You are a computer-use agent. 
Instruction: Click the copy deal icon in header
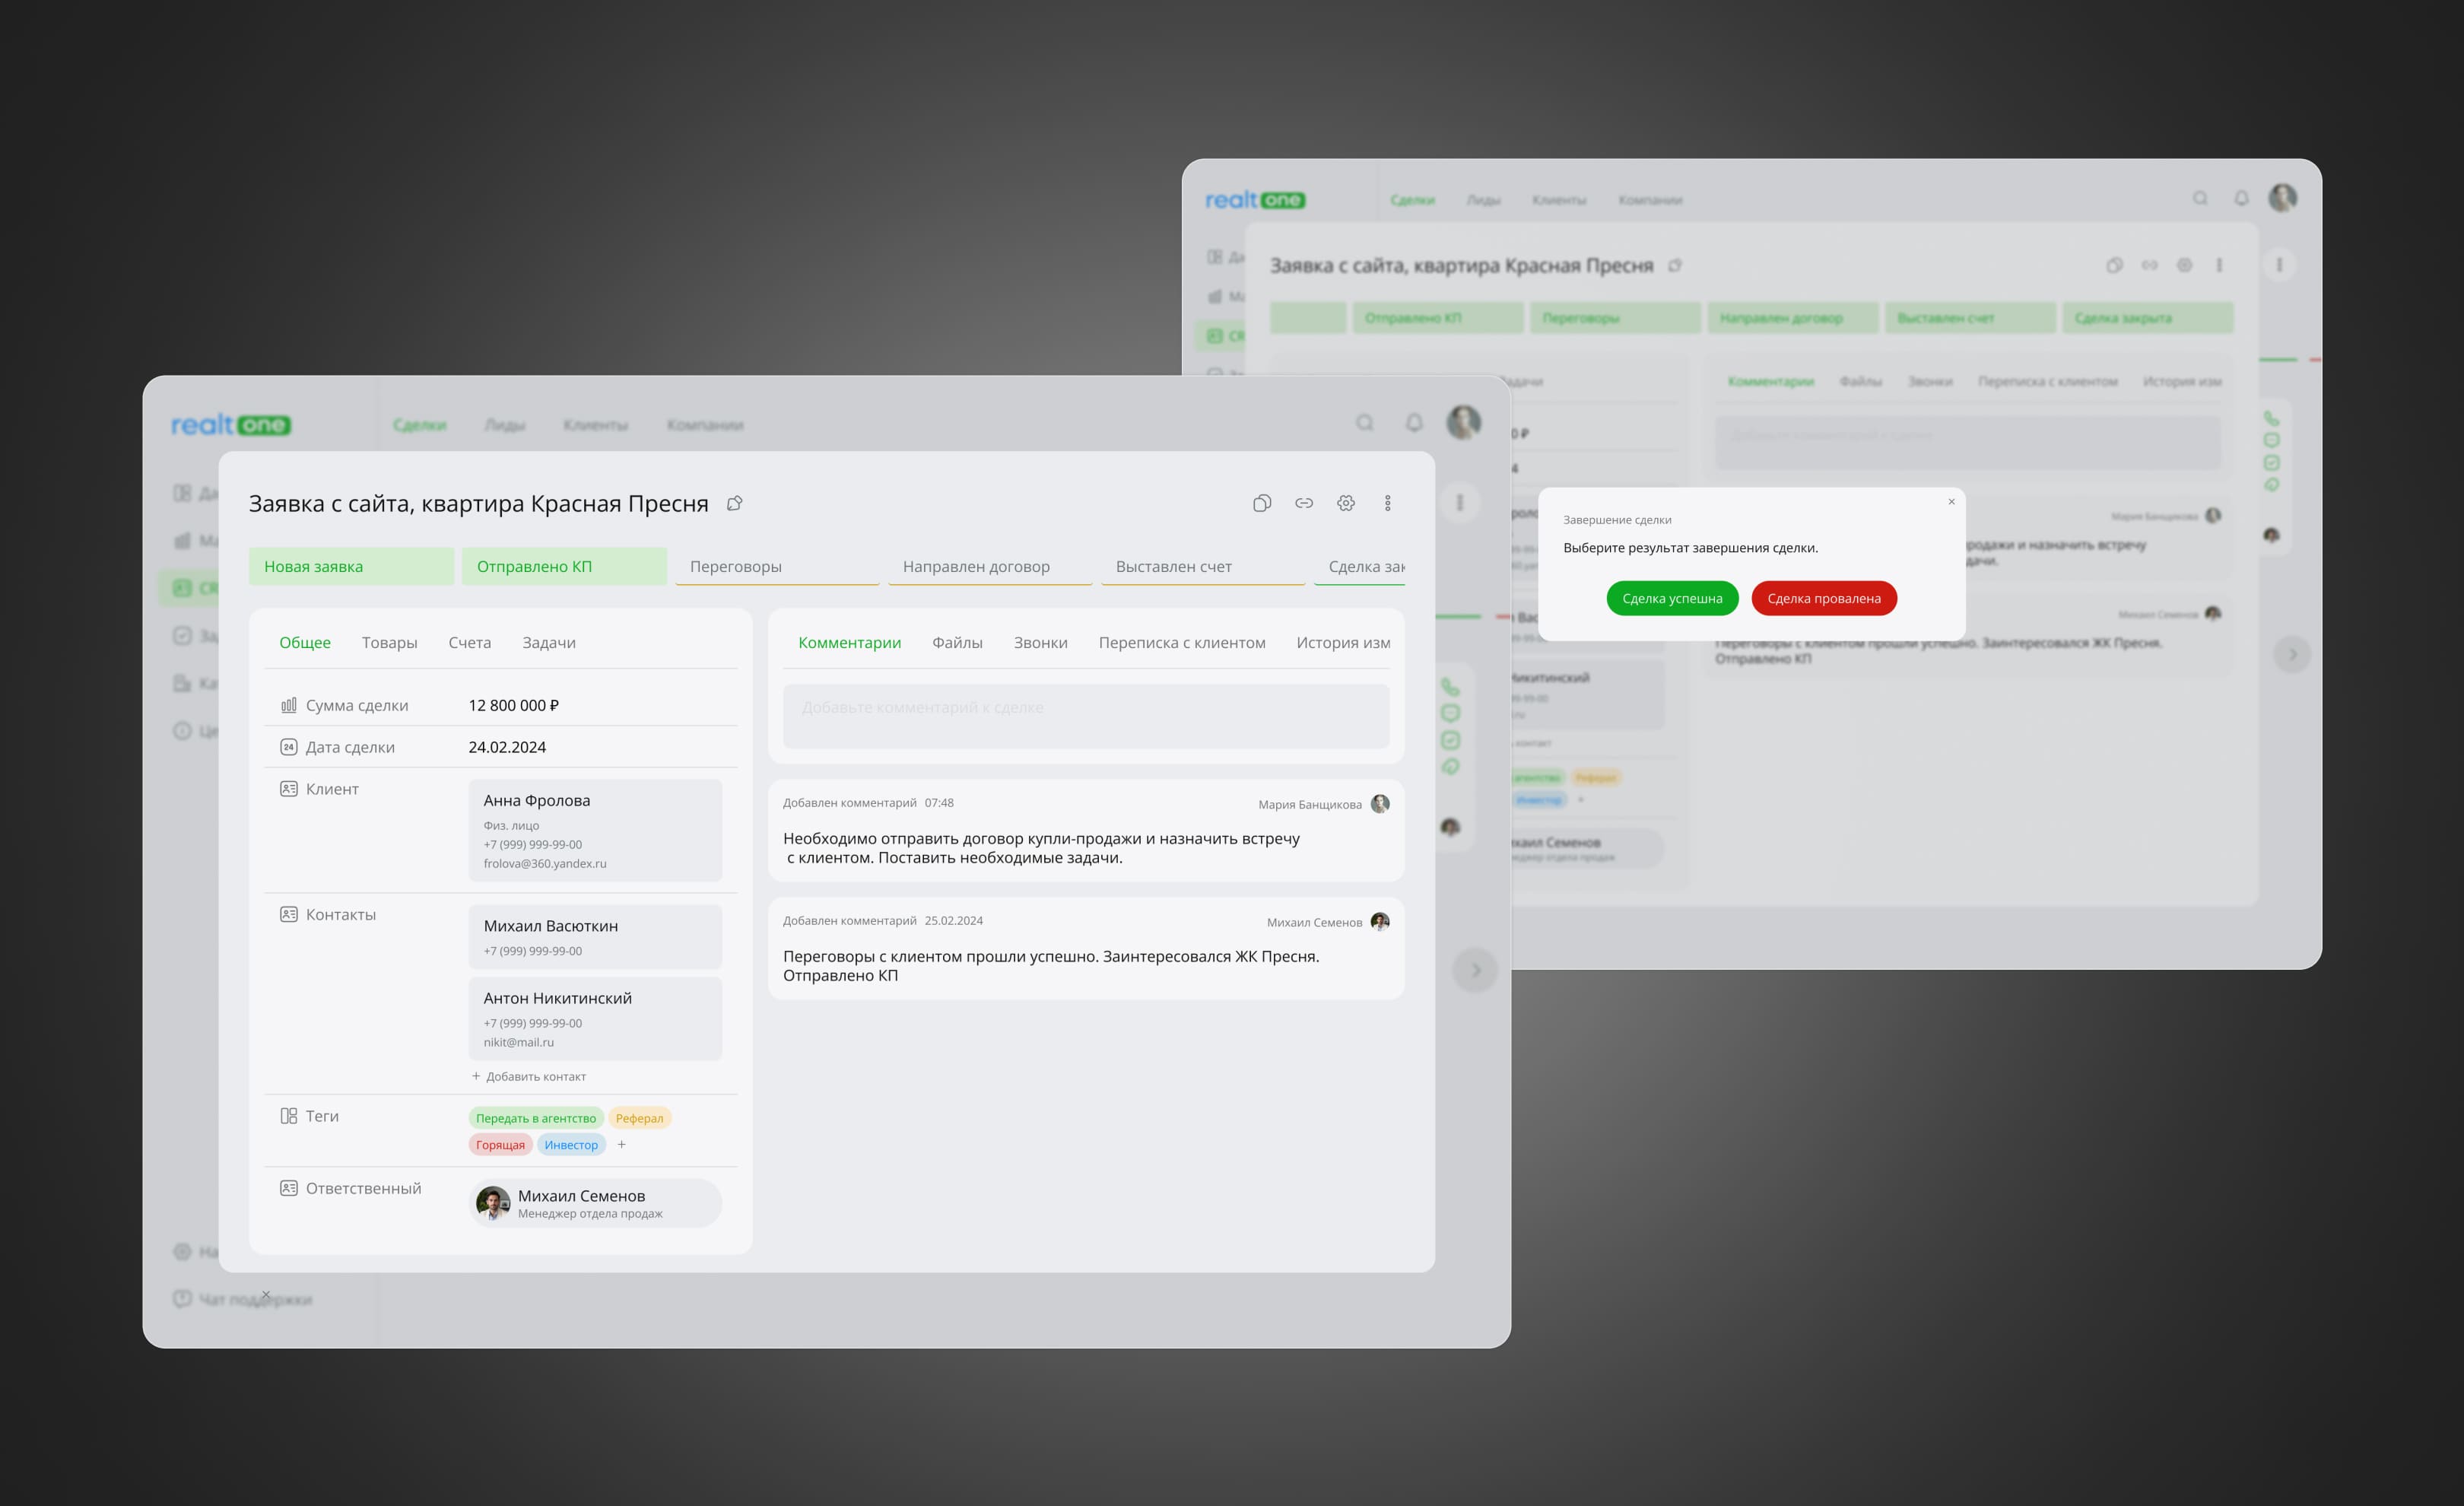1262,503
